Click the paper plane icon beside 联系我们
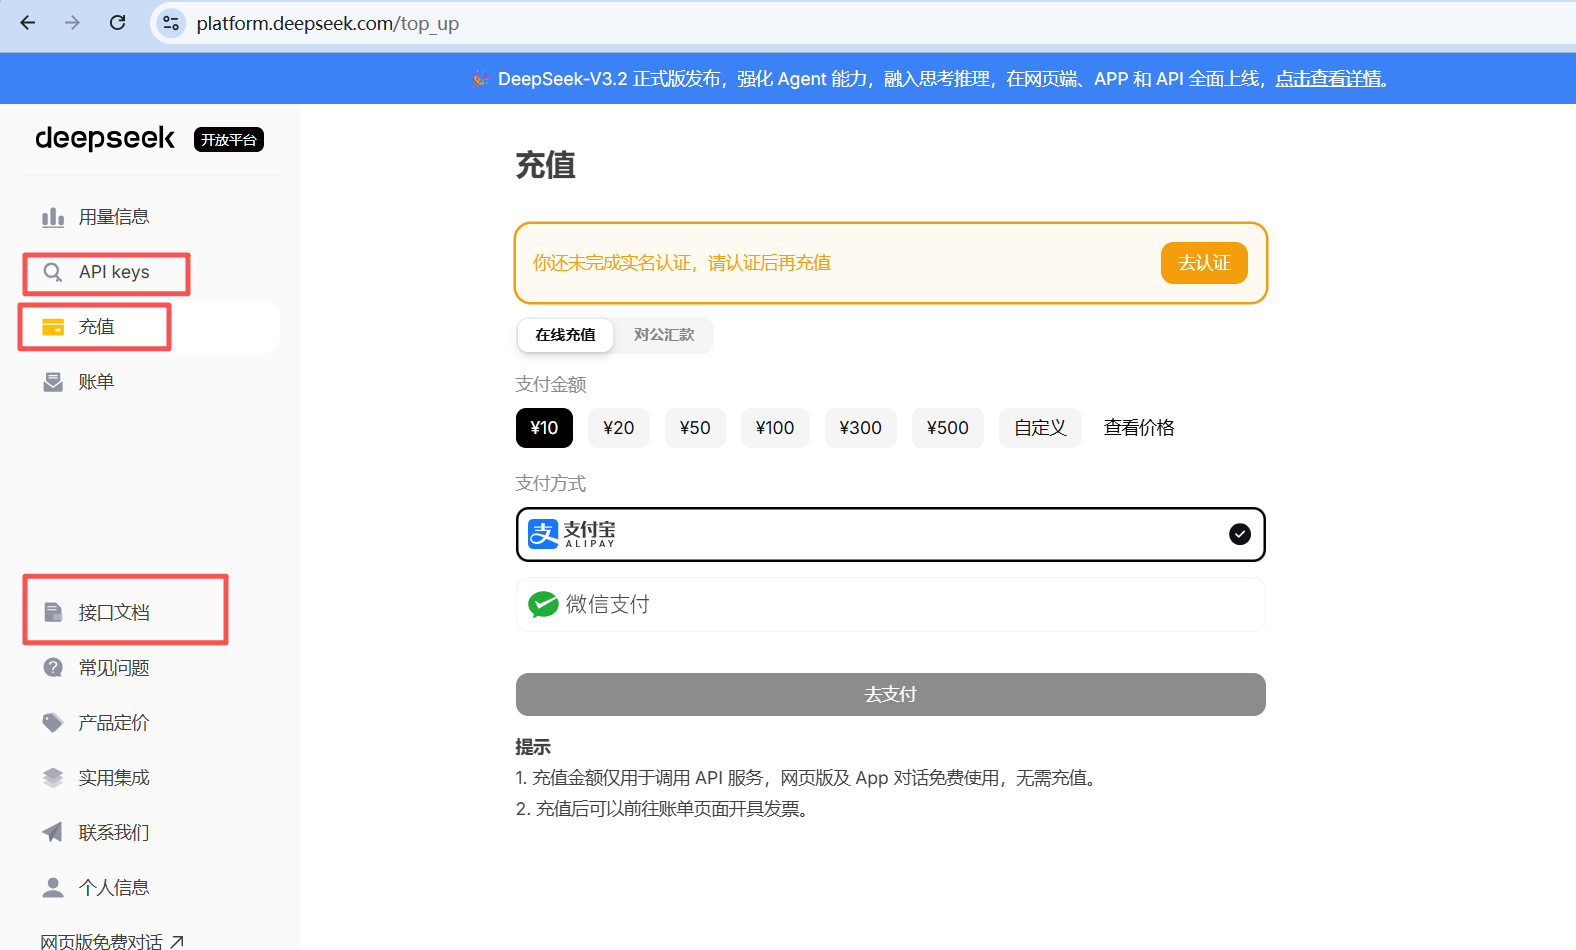1576x950 pixels. pyautogui.click(x=53, y=832)
